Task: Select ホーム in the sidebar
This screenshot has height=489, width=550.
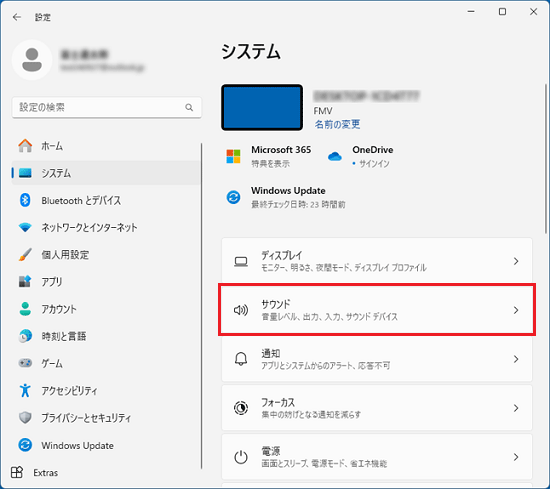Action: pyautogui.click(x=106, y=146)
